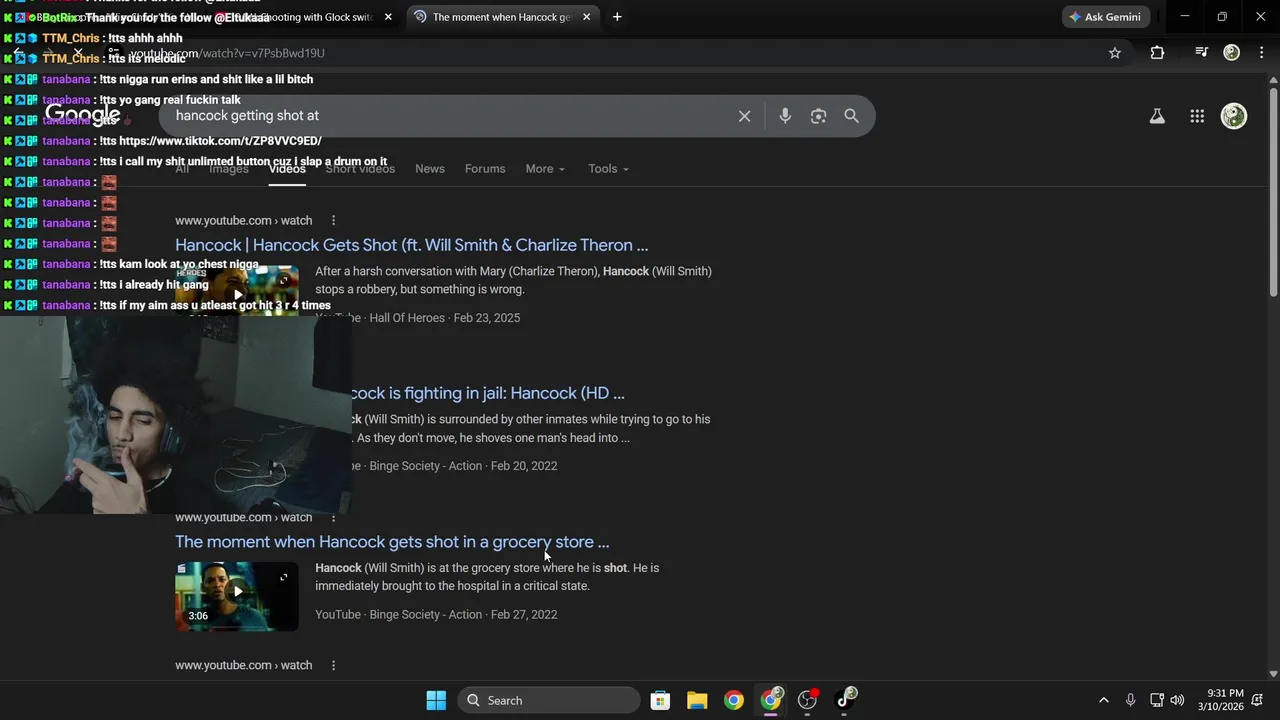The image size is (1280, 720).
Task: Open TikTok app from the taskbar
Action: pos(845,700)
